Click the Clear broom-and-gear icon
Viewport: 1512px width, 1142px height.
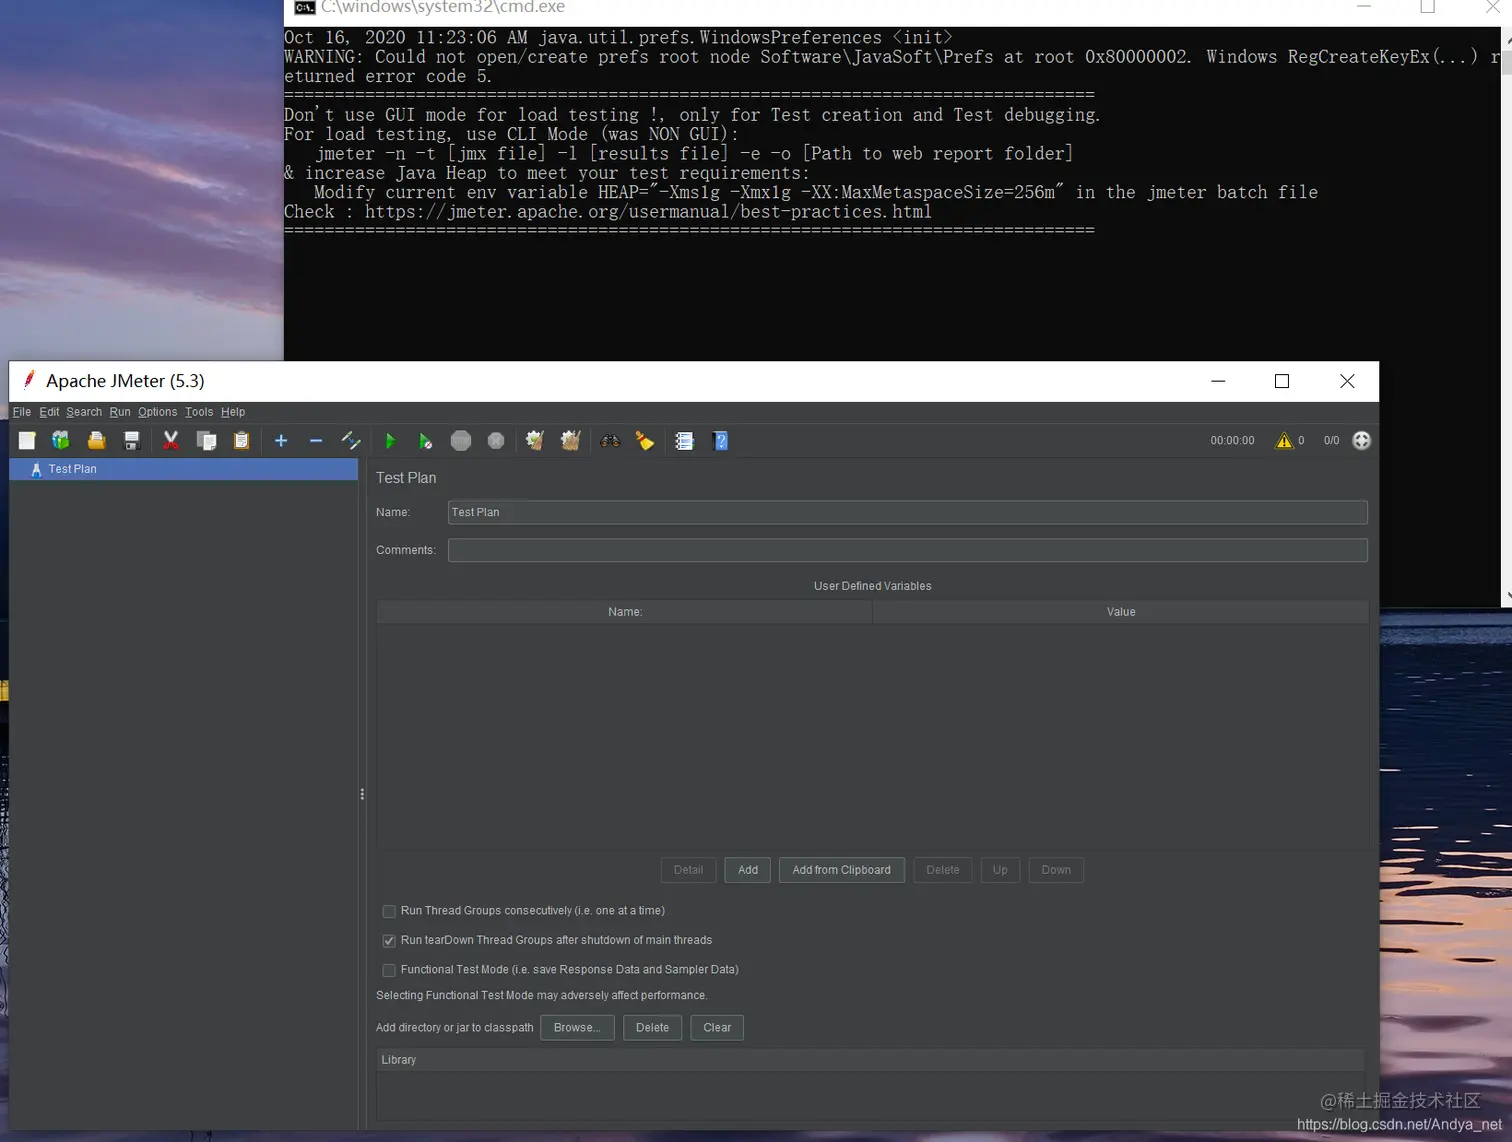coord(535,441)
